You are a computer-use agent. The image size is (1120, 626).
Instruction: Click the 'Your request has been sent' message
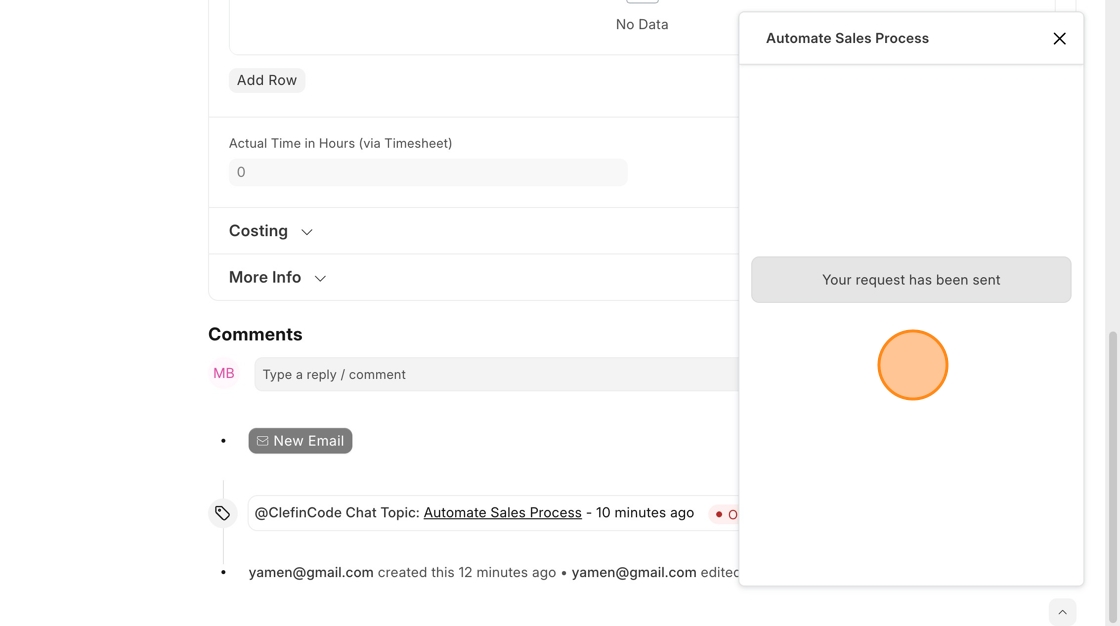[x=911, y=280]
